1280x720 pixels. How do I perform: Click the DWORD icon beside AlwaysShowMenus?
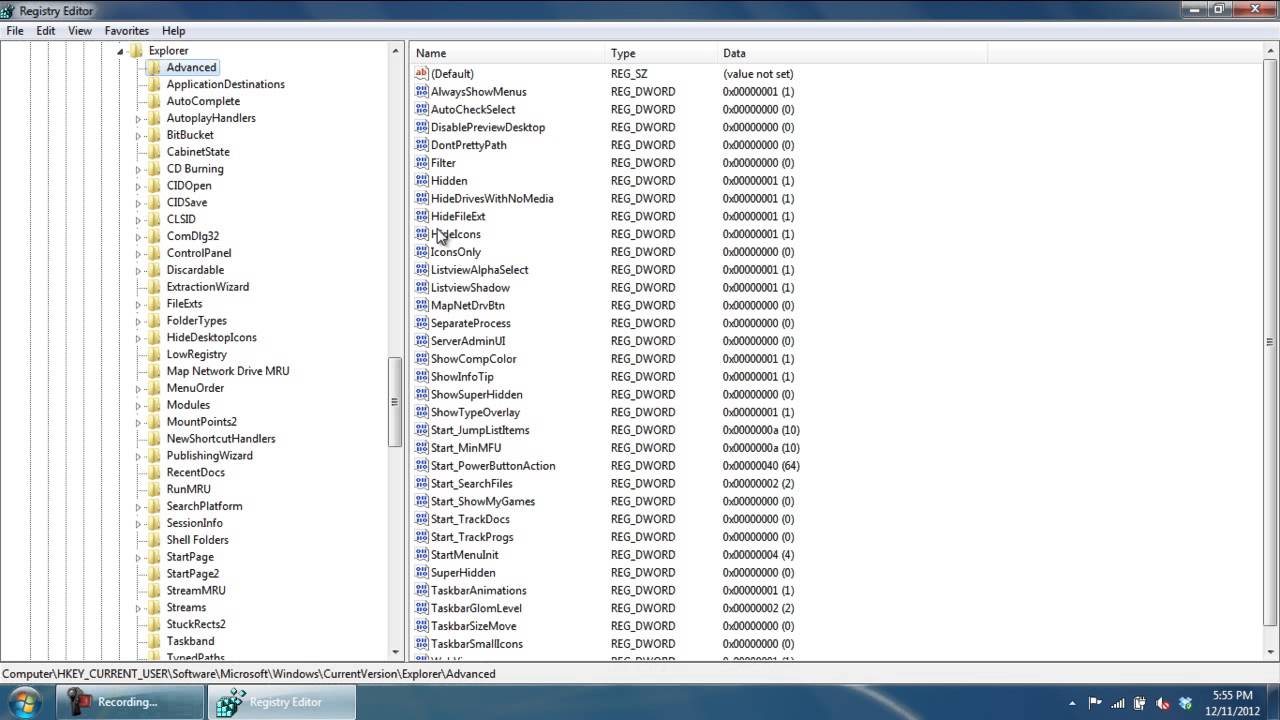pyautogui.click(x=422, y=91)
